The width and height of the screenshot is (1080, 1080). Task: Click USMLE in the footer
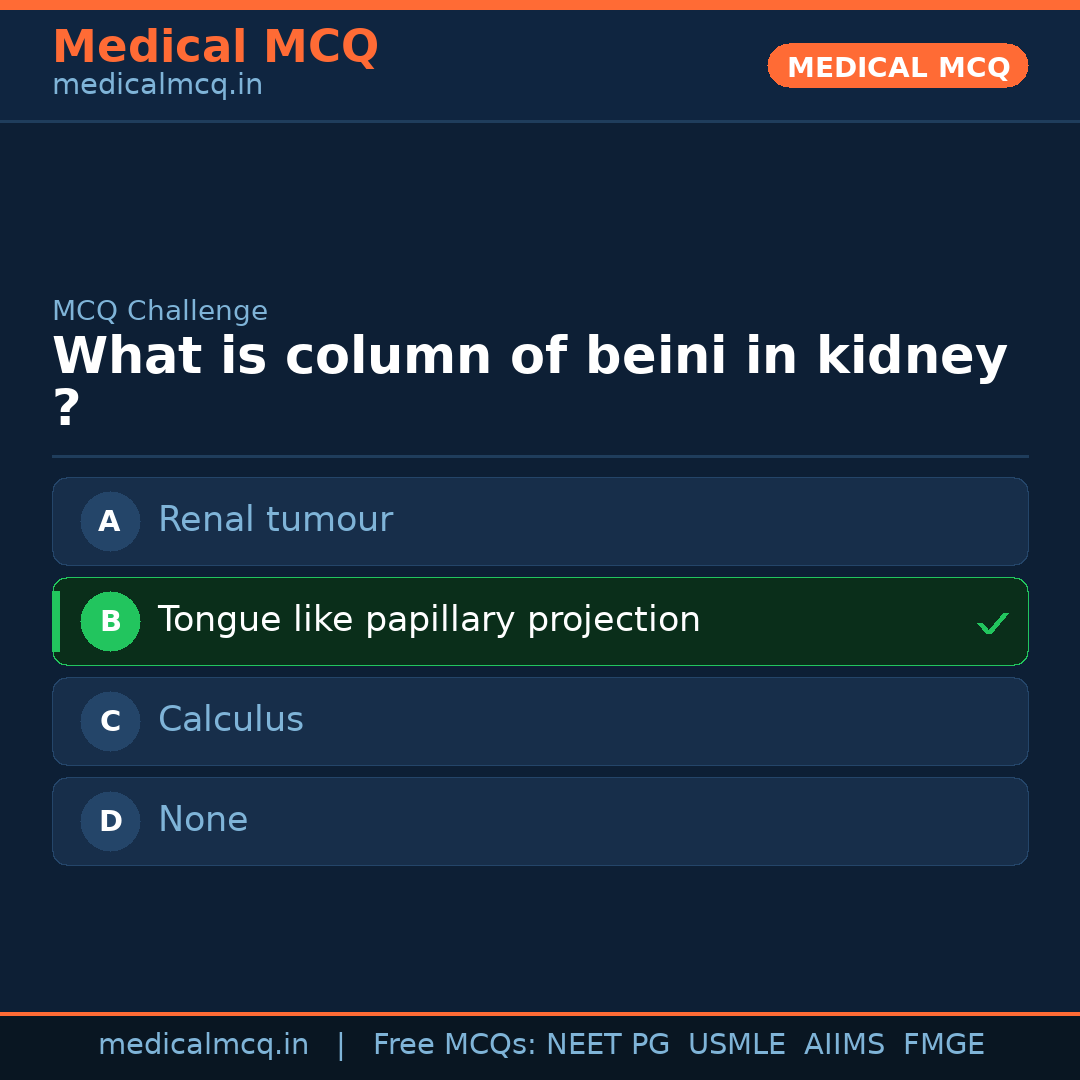736,1045
